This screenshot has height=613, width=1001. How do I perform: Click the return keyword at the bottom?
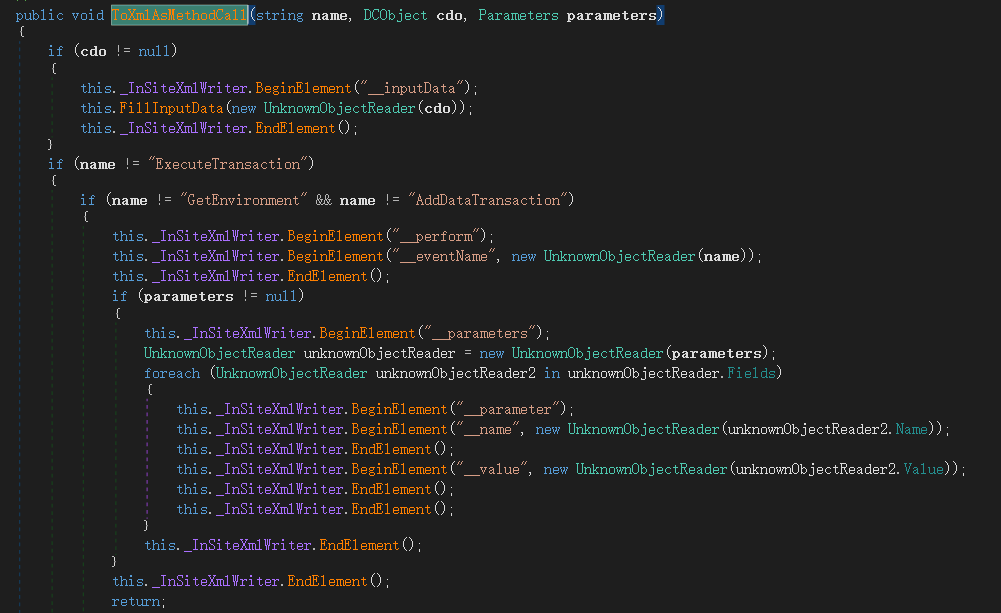tap(137, 601)
